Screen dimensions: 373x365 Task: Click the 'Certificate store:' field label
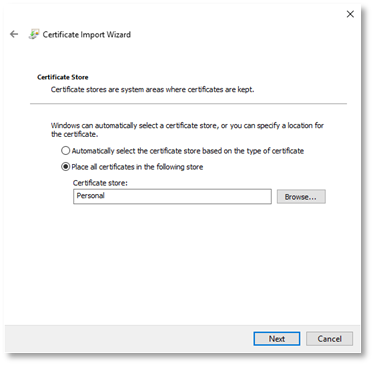point(100,183)
